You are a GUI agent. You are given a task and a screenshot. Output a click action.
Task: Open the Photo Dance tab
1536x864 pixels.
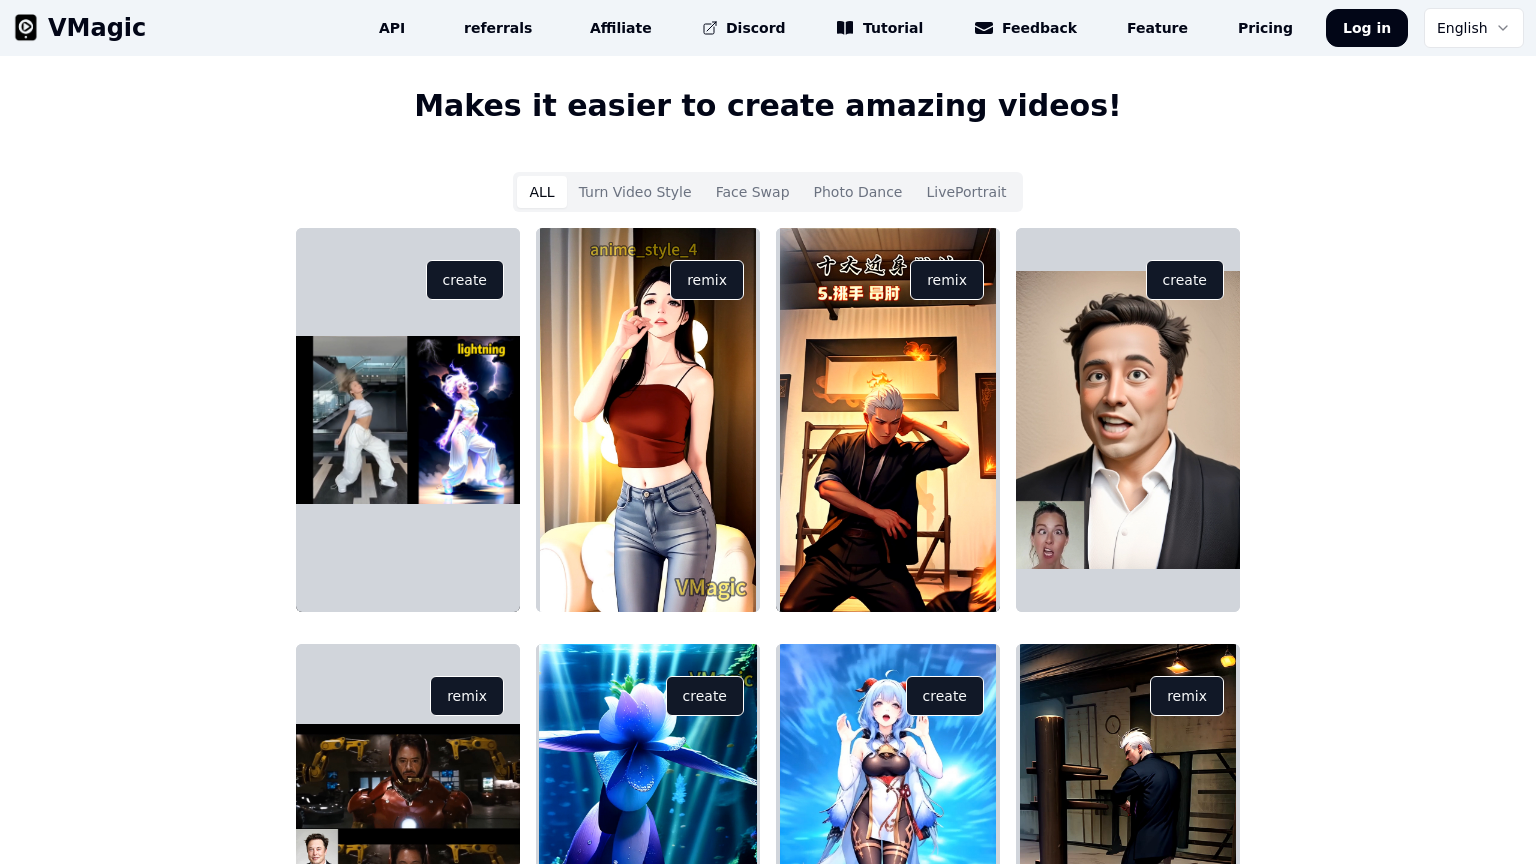coord(857,192)
